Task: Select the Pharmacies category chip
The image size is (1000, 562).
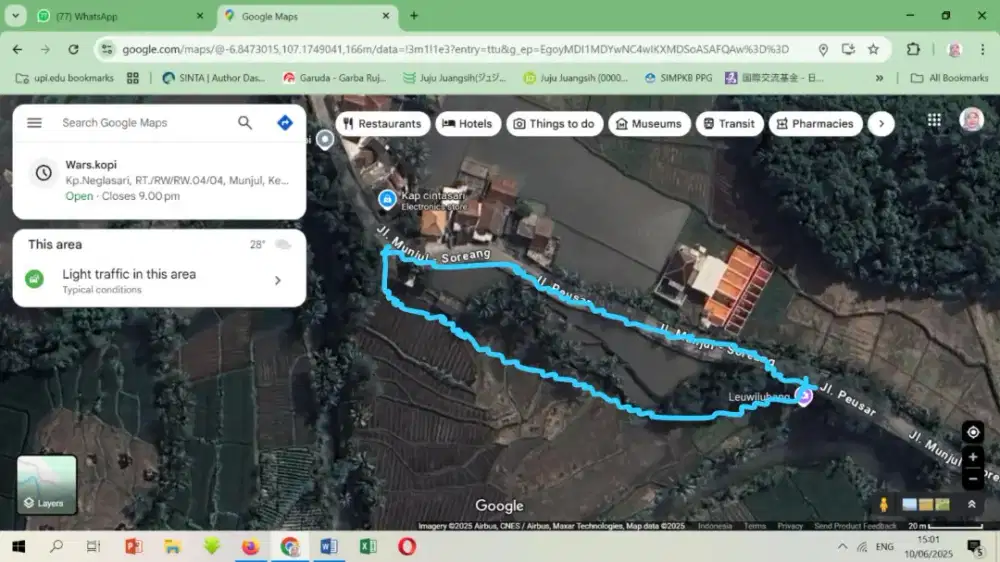Action: coord(813,124)
